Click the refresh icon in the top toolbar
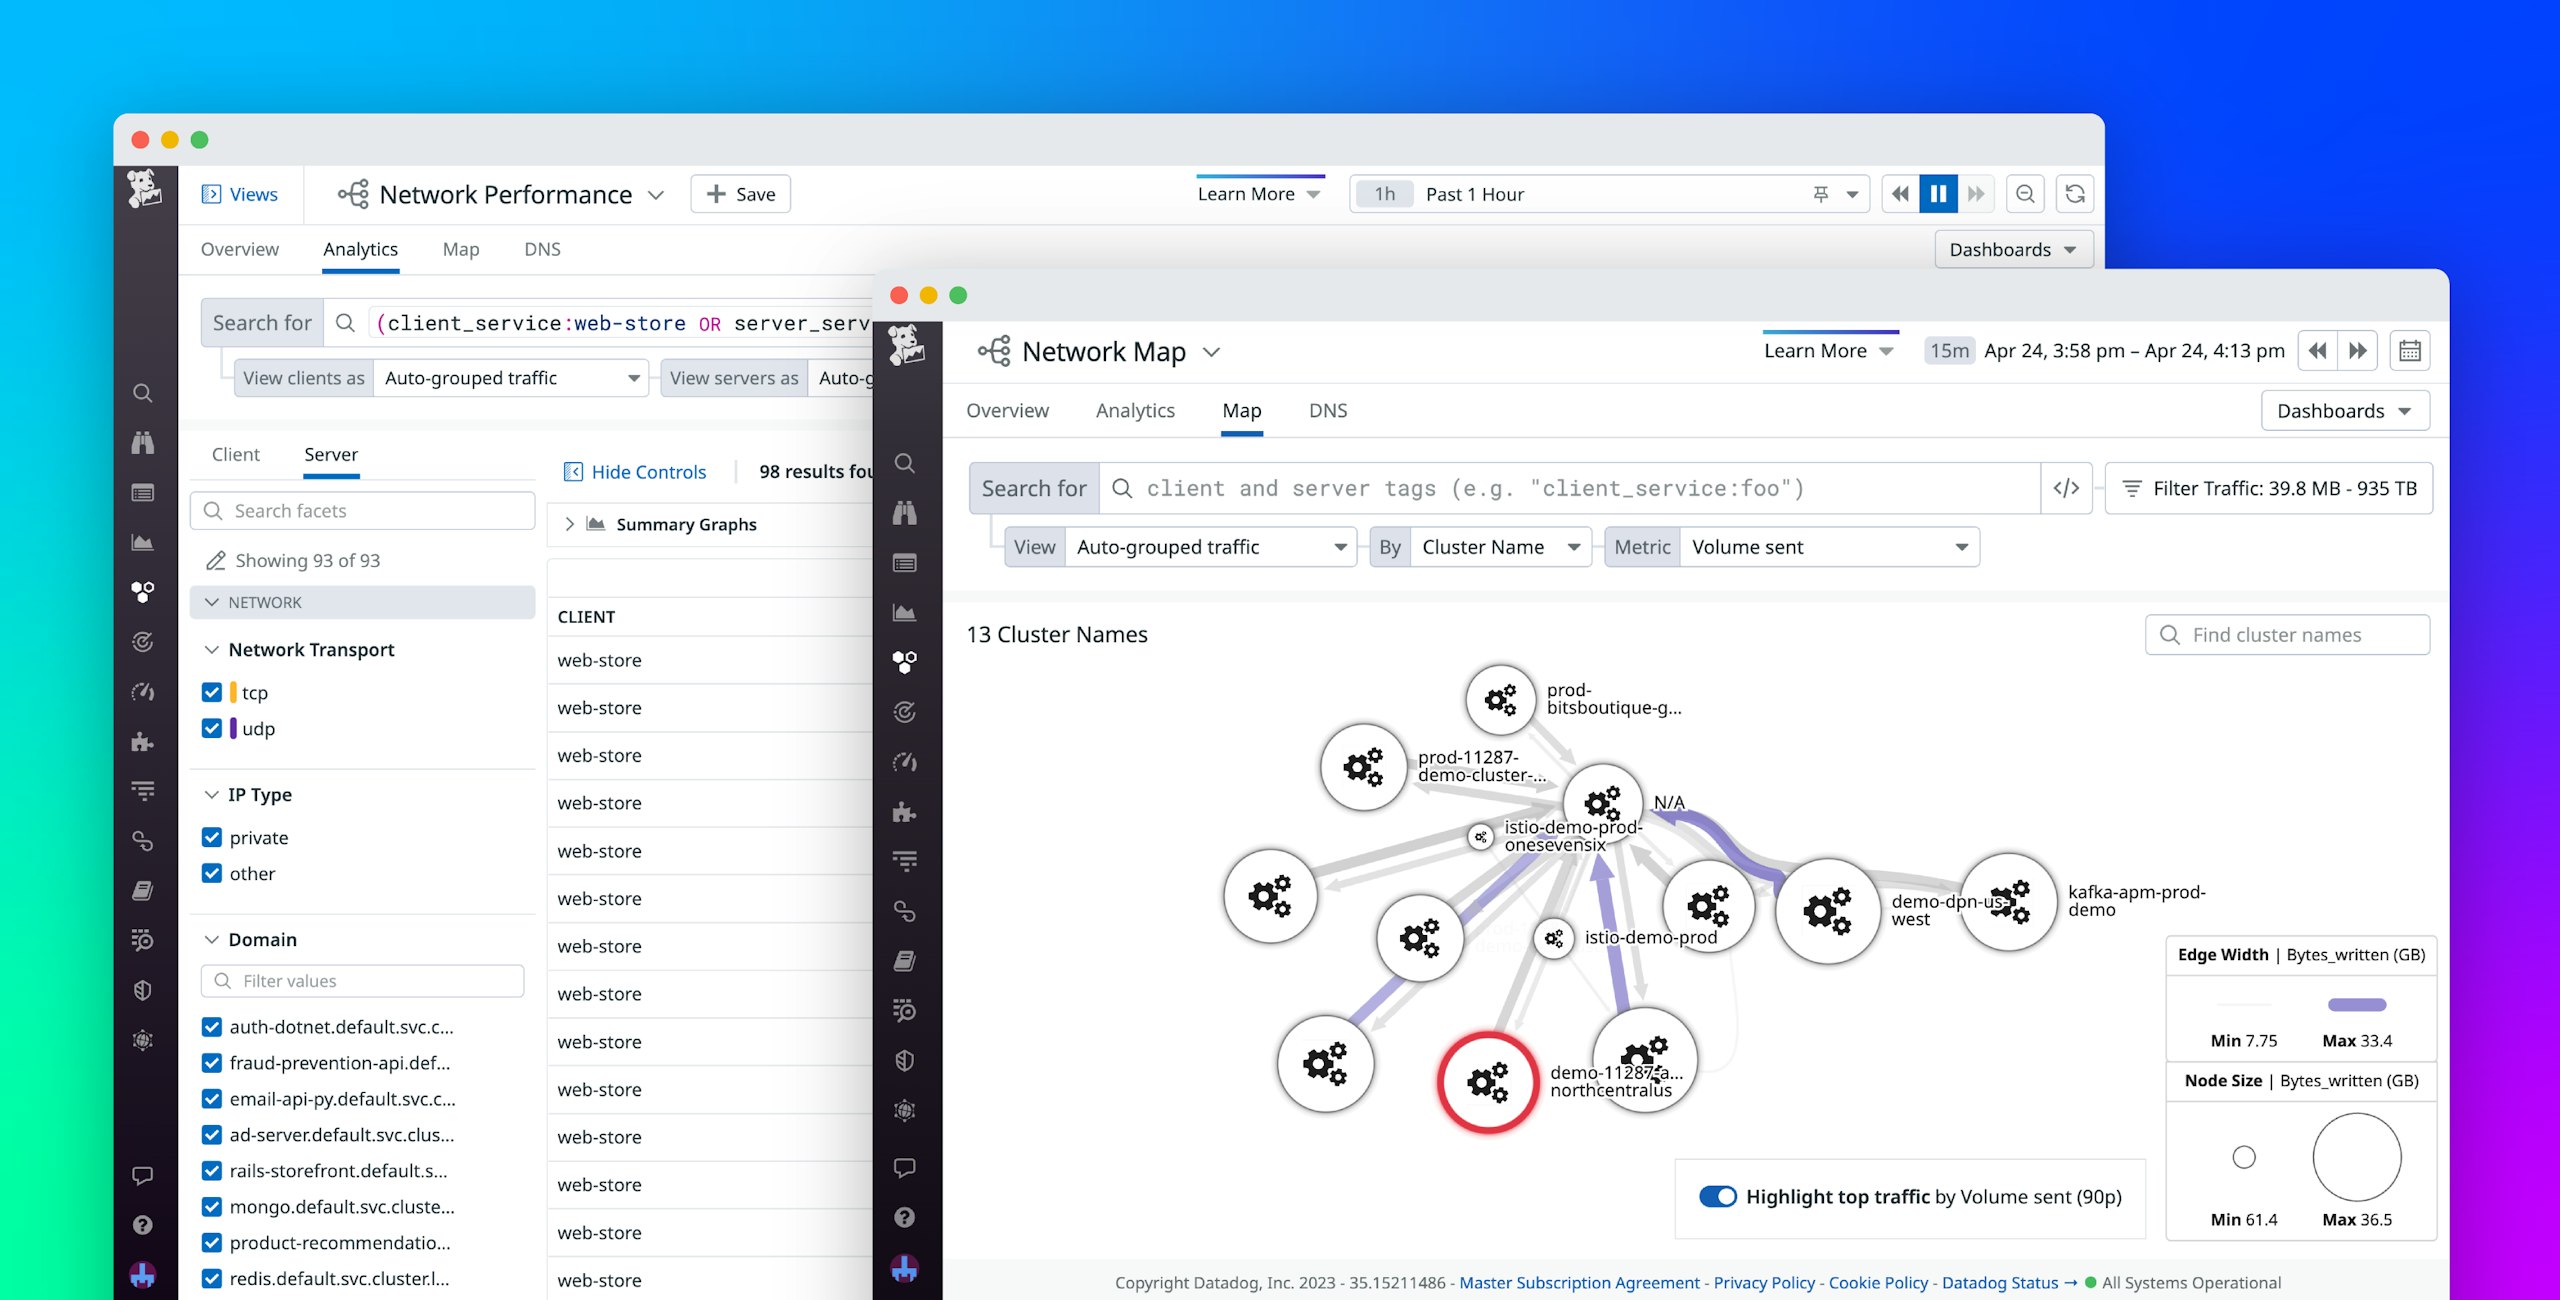This screenshot has height=1300, width=2560. [2076, 193]
